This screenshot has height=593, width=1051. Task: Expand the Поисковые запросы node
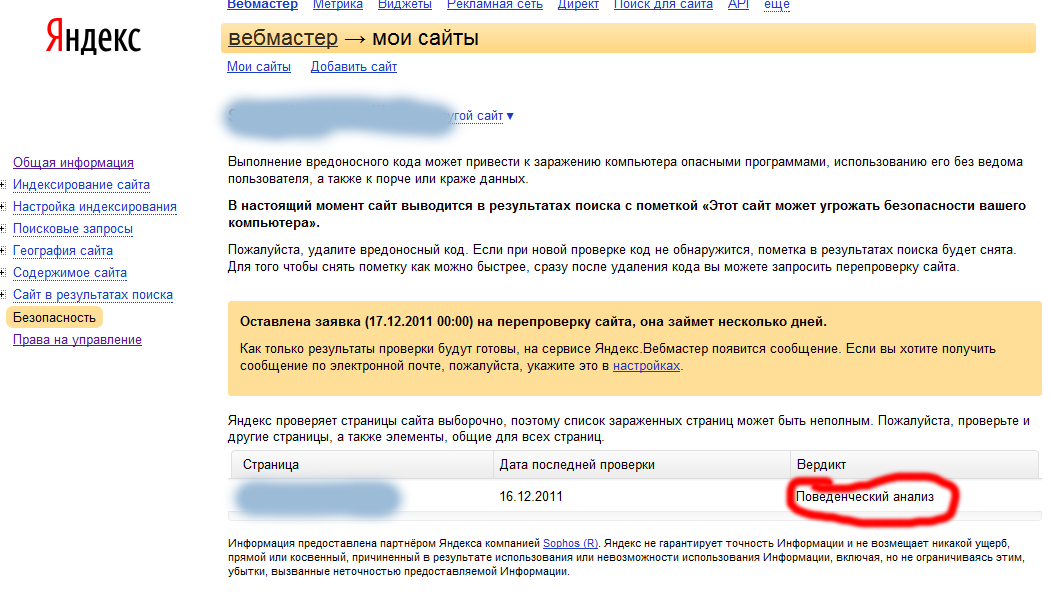3,229
